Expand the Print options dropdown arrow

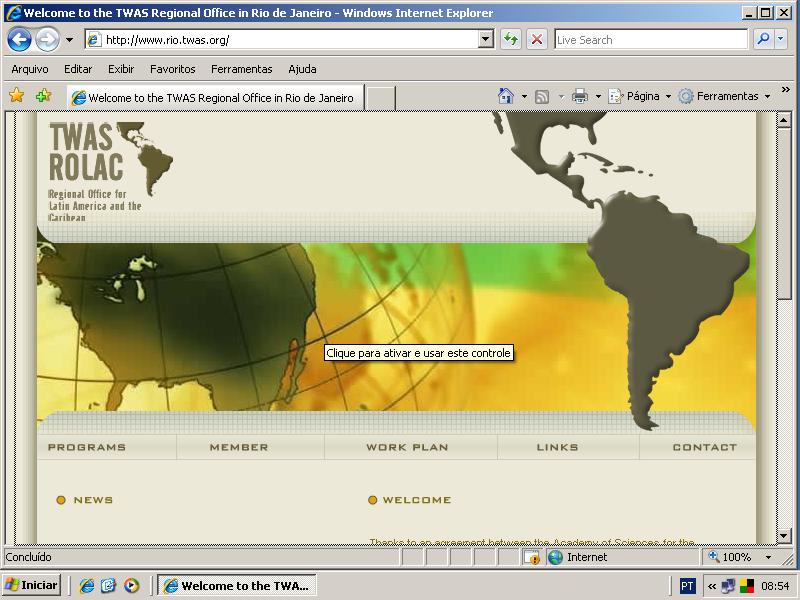point(598,96)
